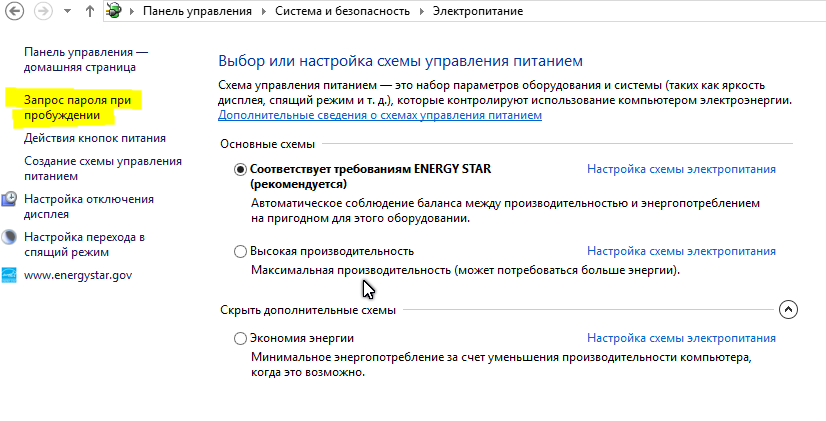
Task: Collapse additional plans with round chevron
Action: [788, 310]
